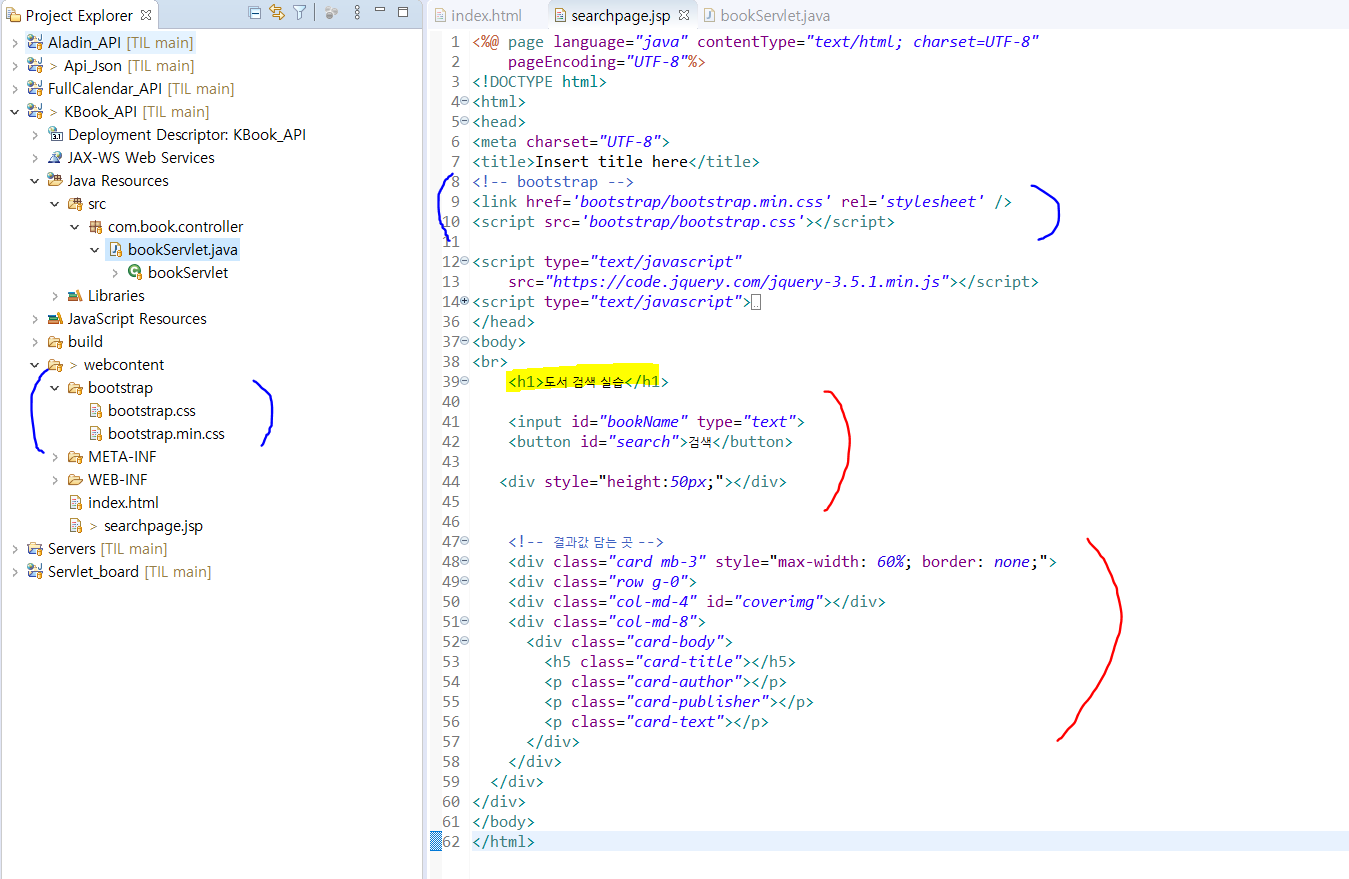
Task: Click the JAX-WS Web Services icon
Action: [55, 158]
